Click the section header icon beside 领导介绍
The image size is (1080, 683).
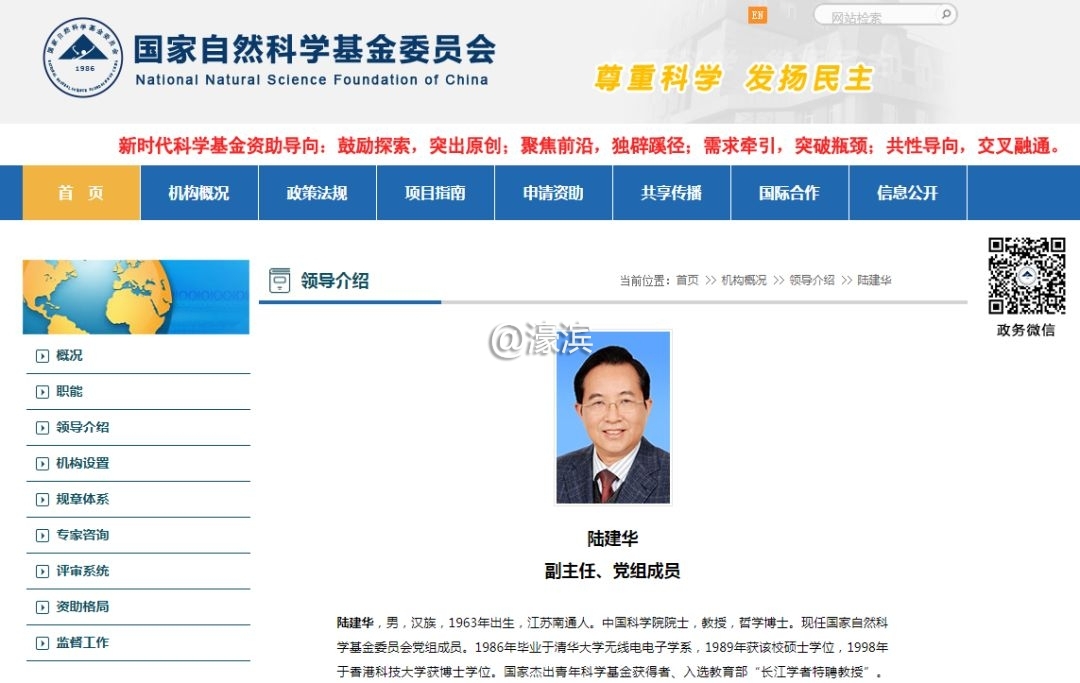[x=280, y=280]
